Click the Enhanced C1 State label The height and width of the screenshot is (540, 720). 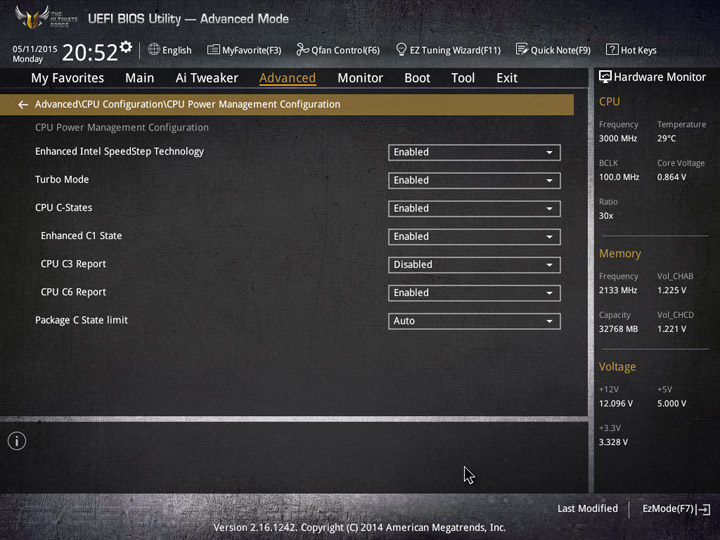[x=81, y=236]
